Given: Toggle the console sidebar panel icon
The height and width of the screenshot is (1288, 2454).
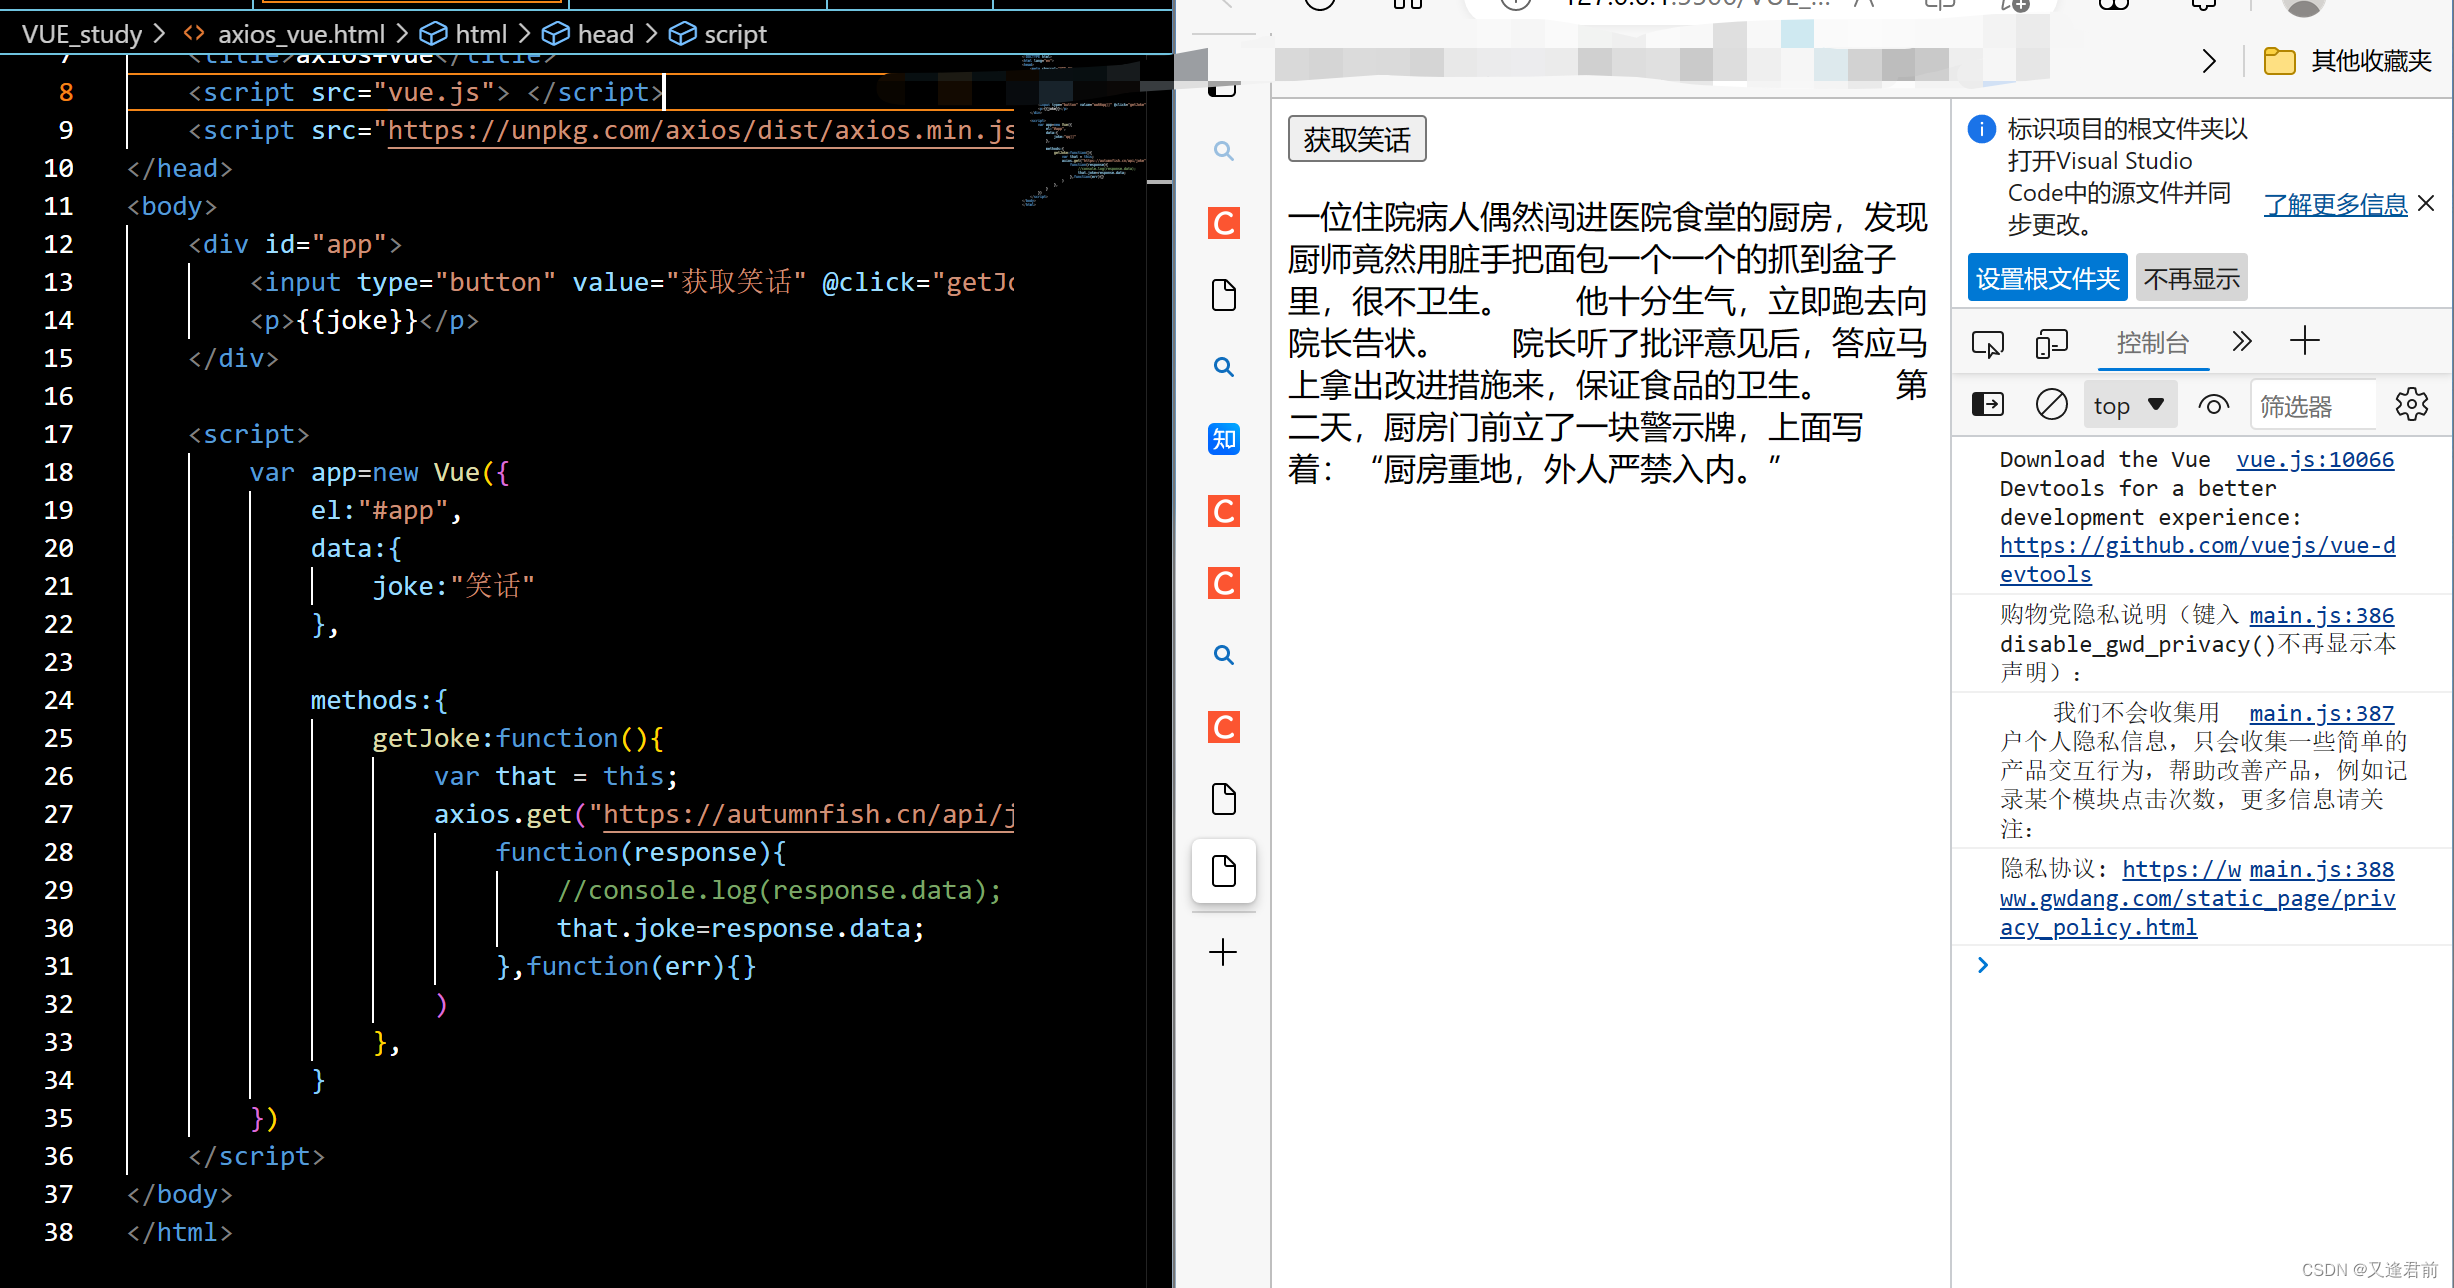Looking at the screenshot, I should coord(1987,405).
